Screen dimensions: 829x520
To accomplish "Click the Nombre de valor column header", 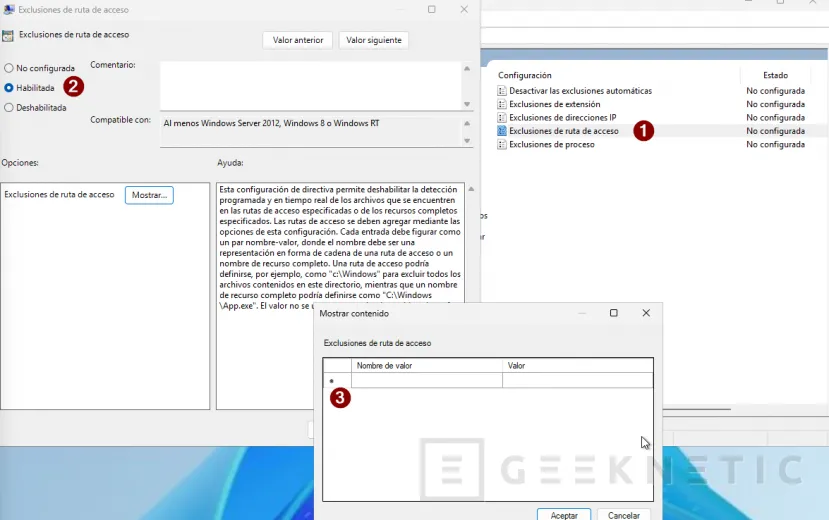I will tap(427, 366).
